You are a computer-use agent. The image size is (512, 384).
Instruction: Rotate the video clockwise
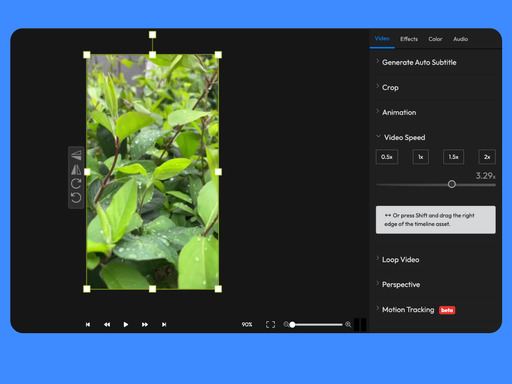76,184
